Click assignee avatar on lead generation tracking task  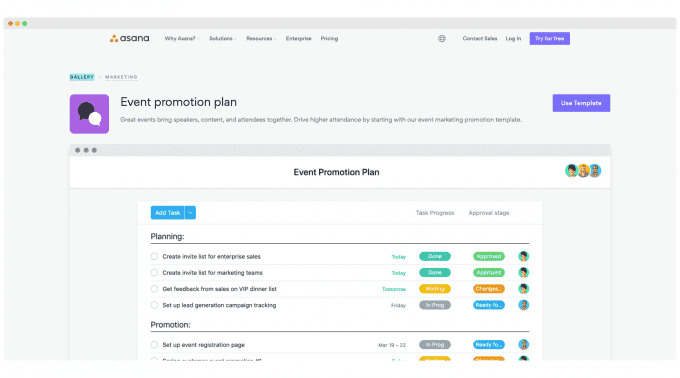[523, 305]
